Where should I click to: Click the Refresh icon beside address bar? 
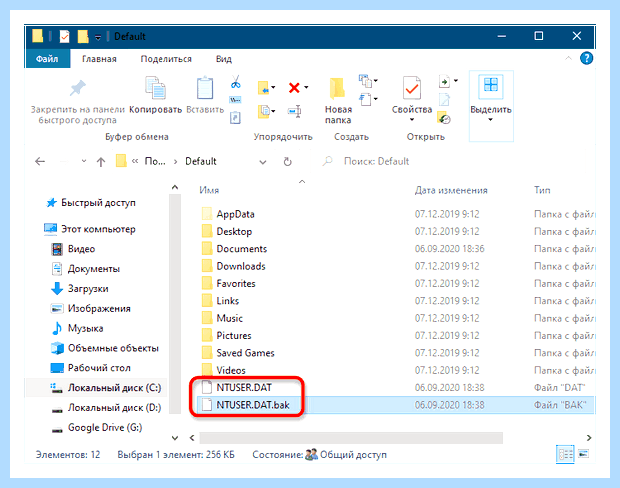click(287, 161)
